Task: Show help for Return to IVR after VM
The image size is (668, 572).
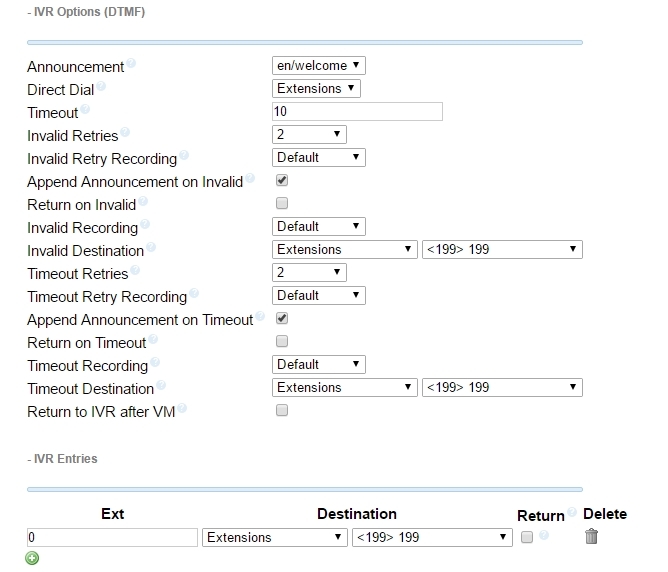Action: pyautogui.click(x=182, y=408)
